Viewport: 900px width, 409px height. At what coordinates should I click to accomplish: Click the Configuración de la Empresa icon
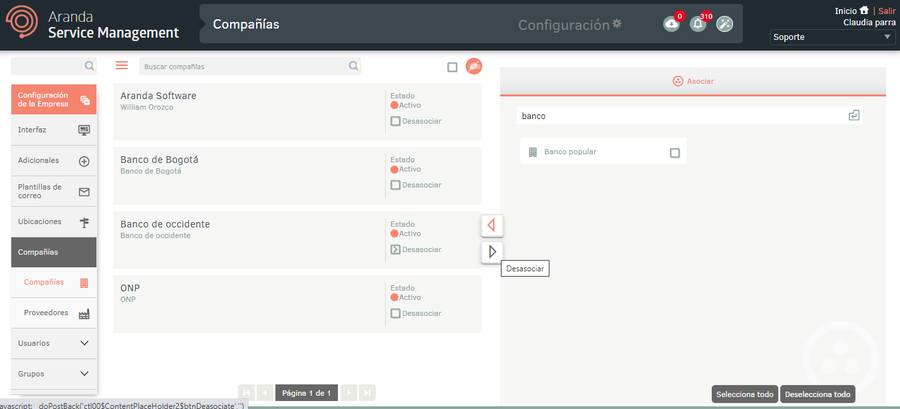(85, 100)
